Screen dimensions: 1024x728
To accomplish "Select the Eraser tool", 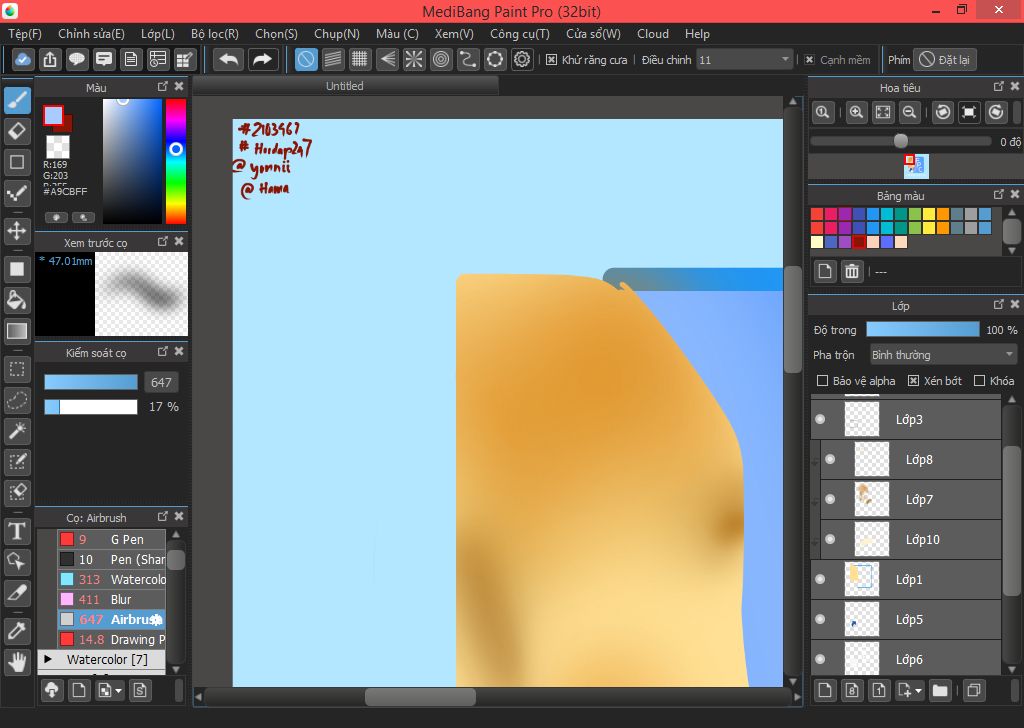I will point(18,131).
